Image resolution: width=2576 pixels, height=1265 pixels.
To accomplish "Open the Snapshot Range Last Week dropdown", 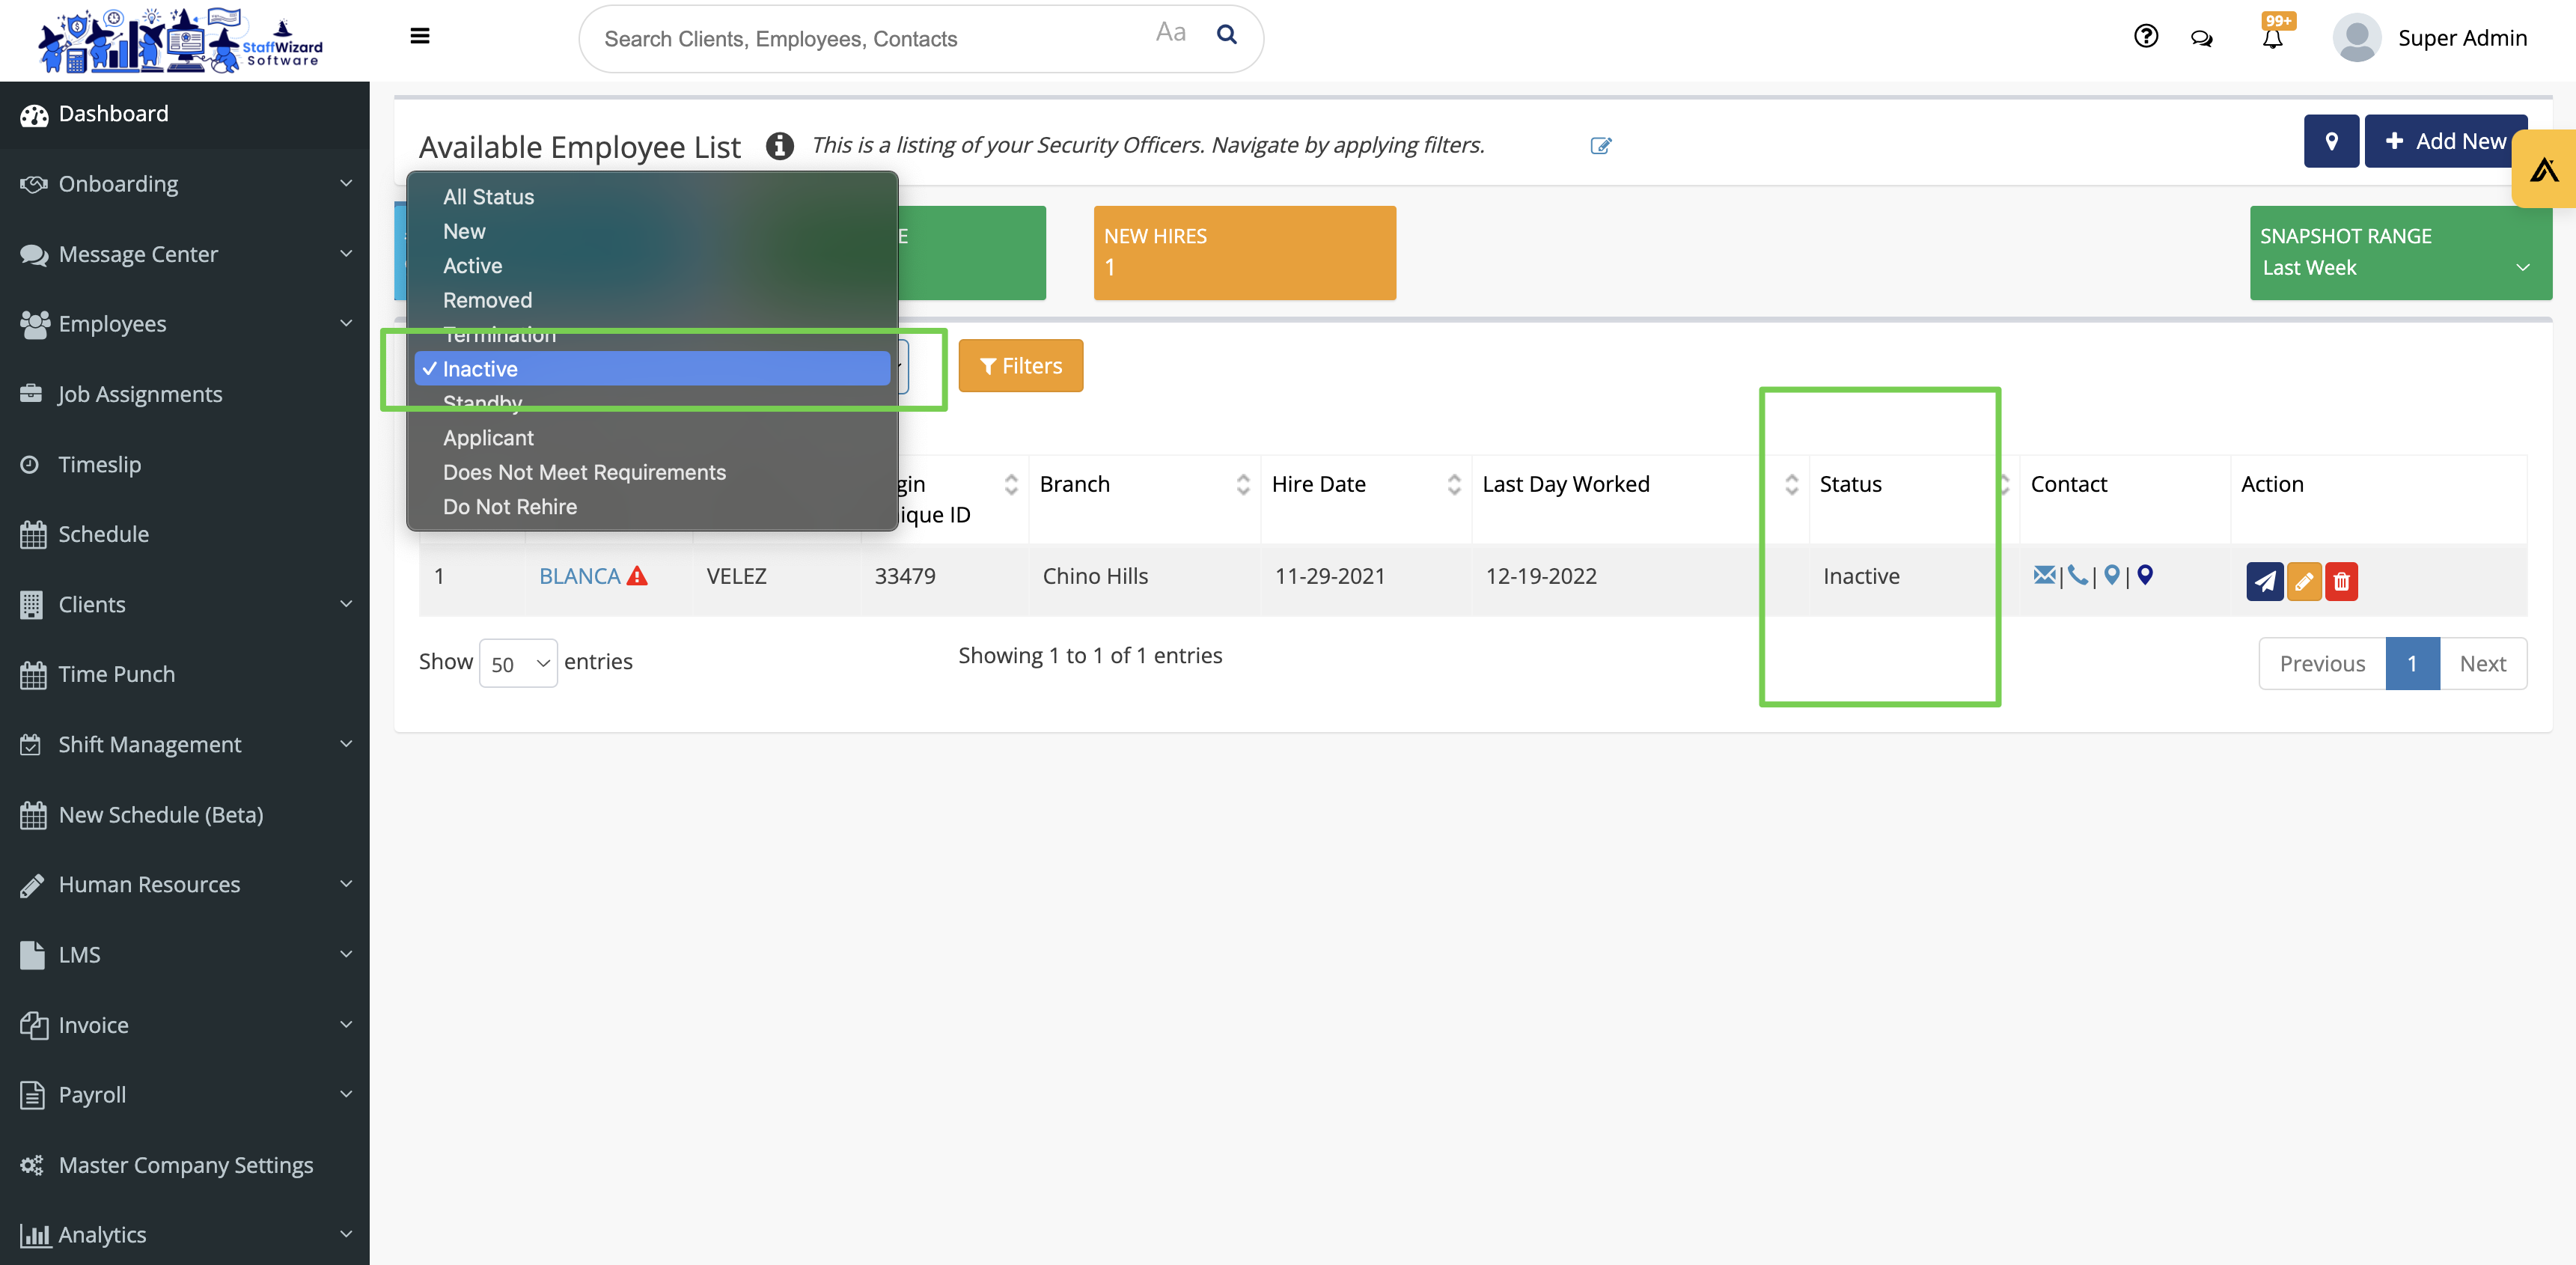I will click(x=2400, y=268).
